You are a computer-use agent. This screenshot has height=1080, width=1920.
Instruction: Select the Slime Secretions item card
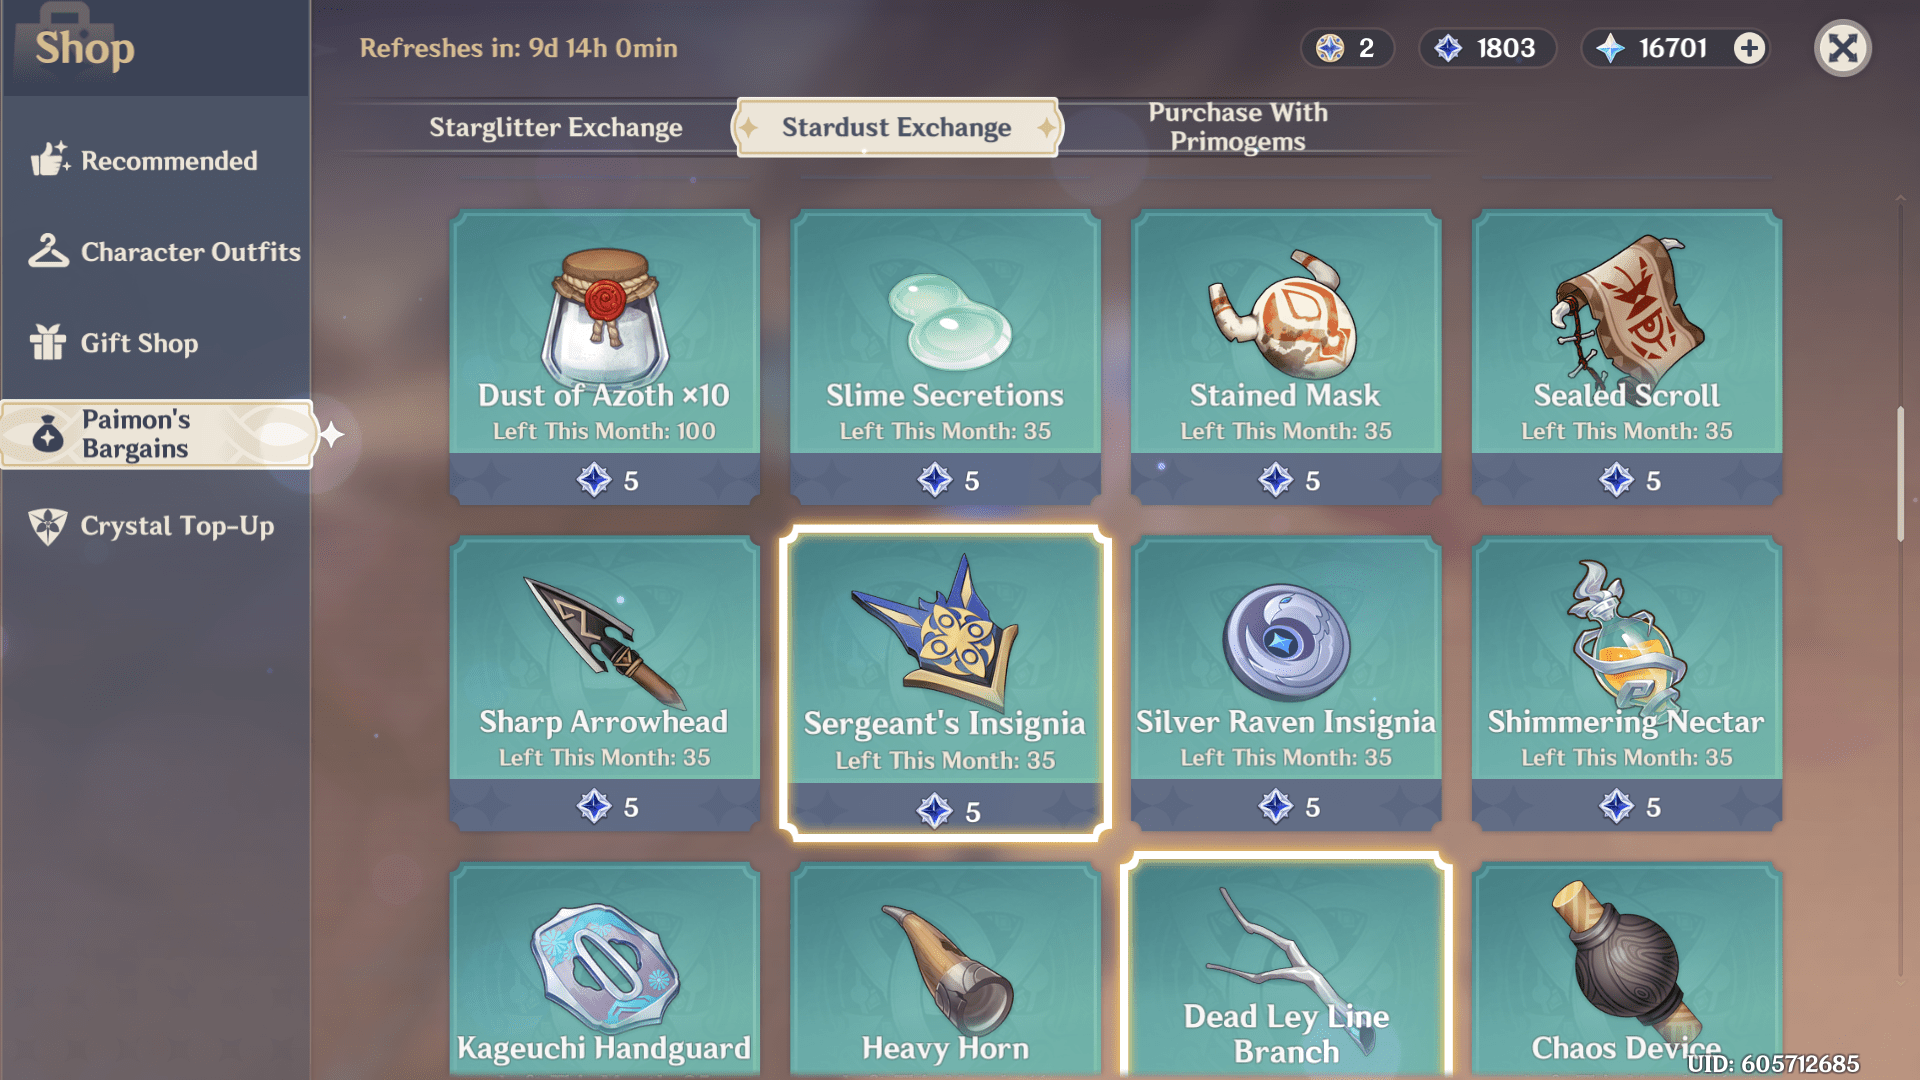[945, 357]
